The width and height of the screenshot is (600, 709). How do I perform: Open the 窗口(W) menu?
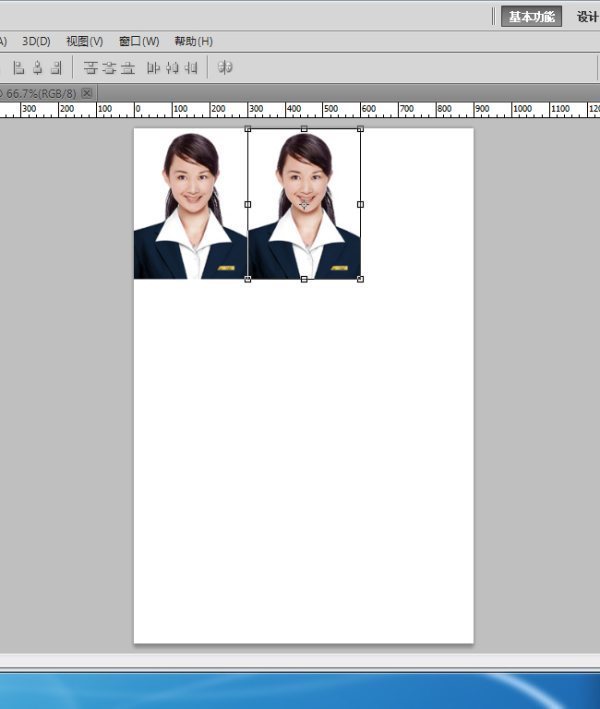pyautogui.click(x=138, y=41)
